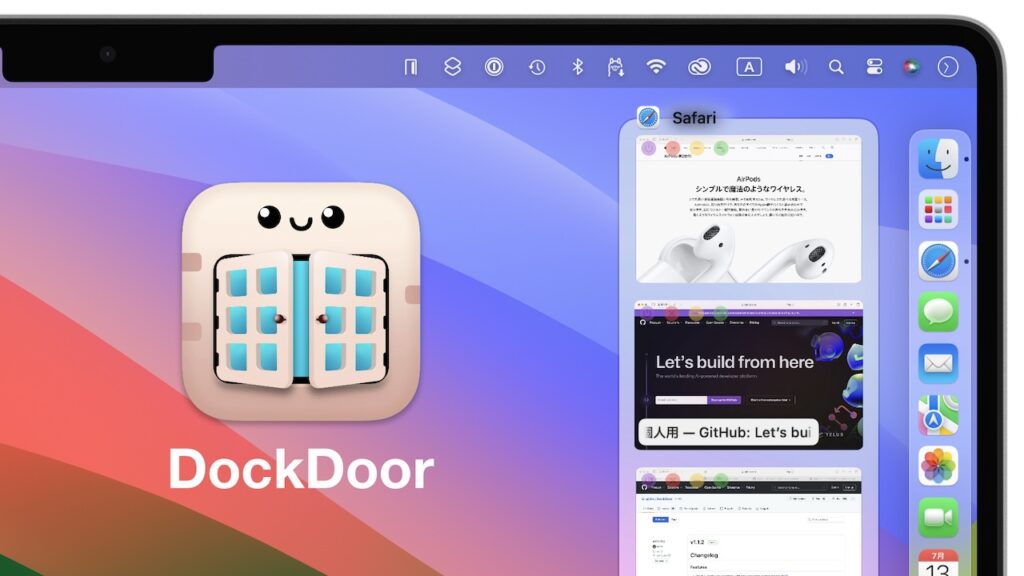1024x576 pixels.
Task: Open the input source 'A' menu
Action: (x=747, y=67)
